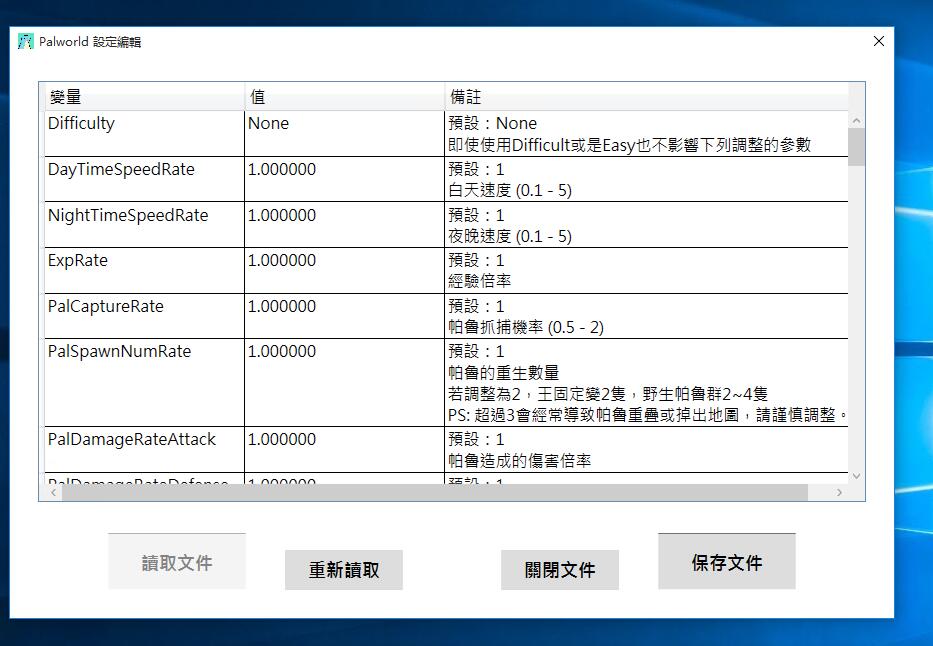Screen dimensions: 933x646
Task: Select the 變量 column header
Action: pyautogui.click(x=145, y=96)
